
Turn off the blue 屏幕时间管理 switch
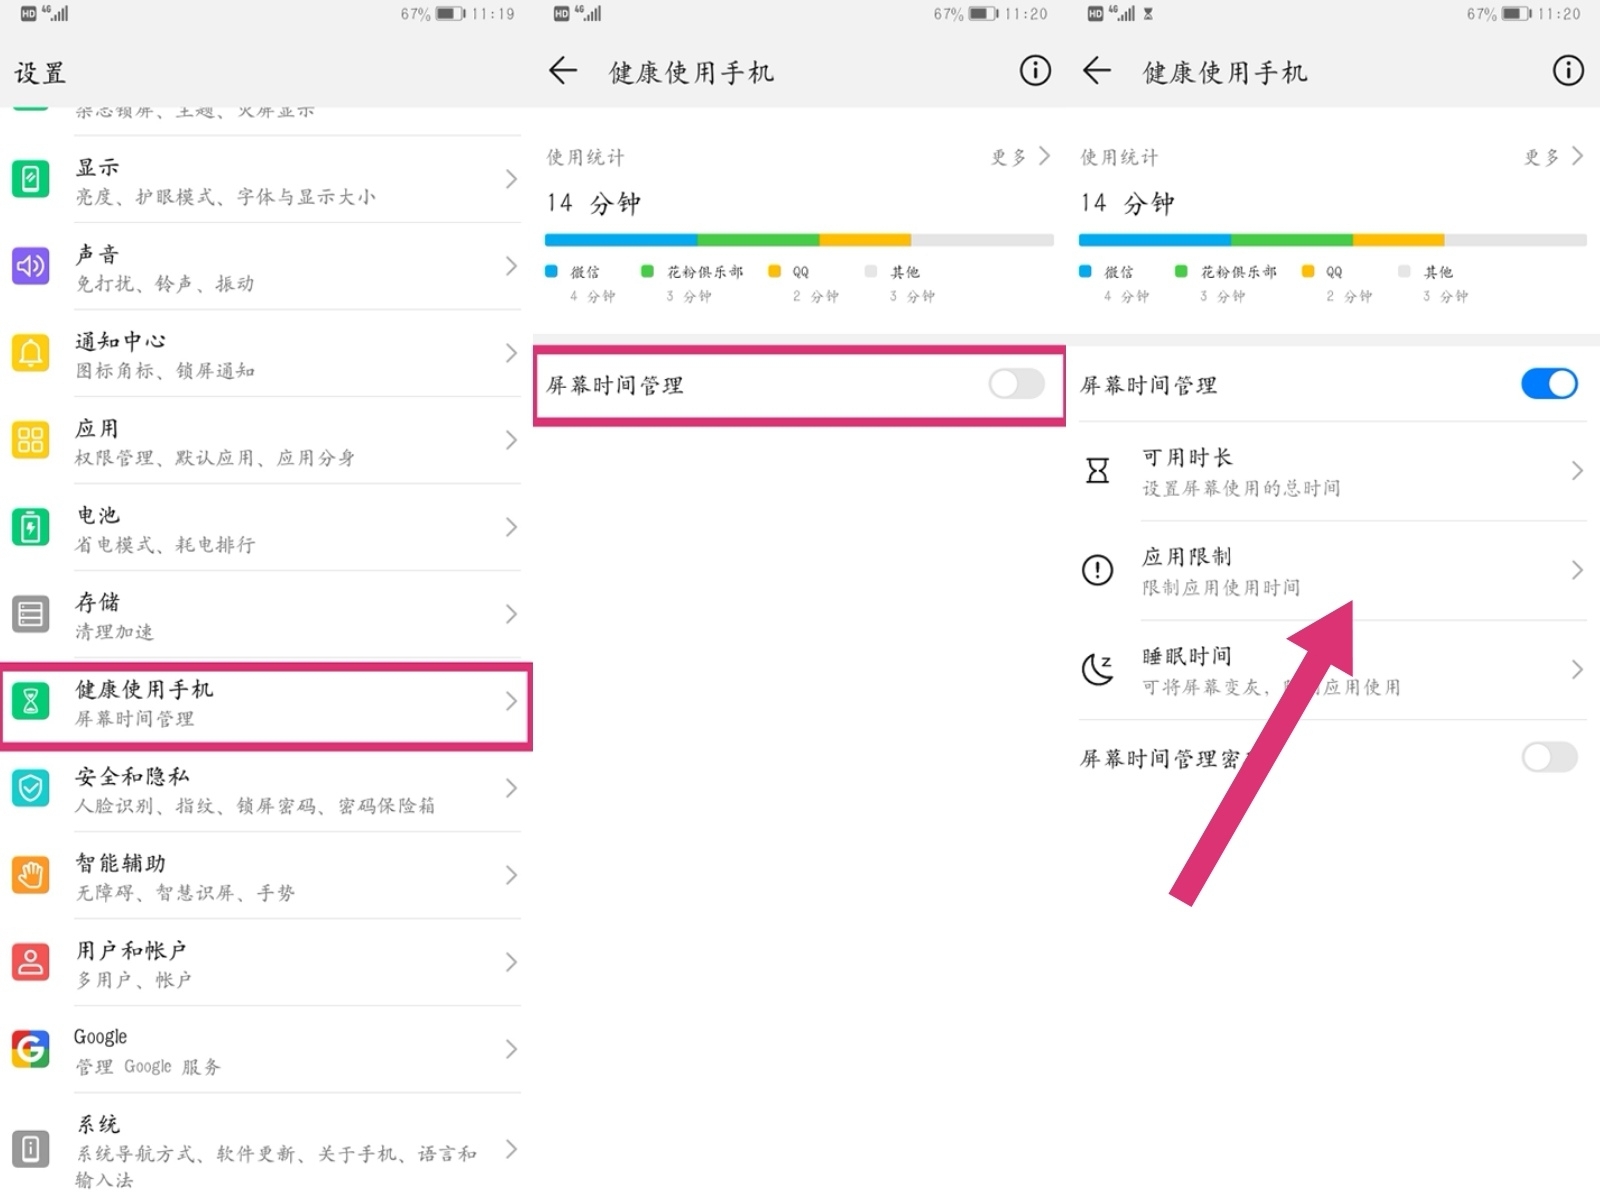pyautogui.click(x=1549, y=384)
